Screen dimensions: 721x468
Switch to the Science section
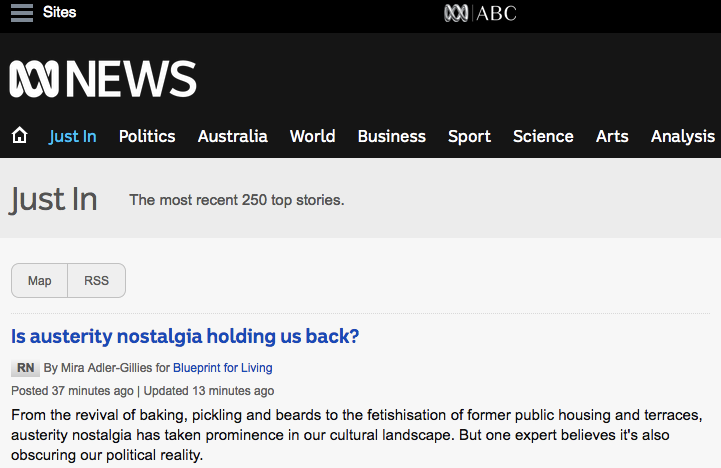tap(543, 137)
